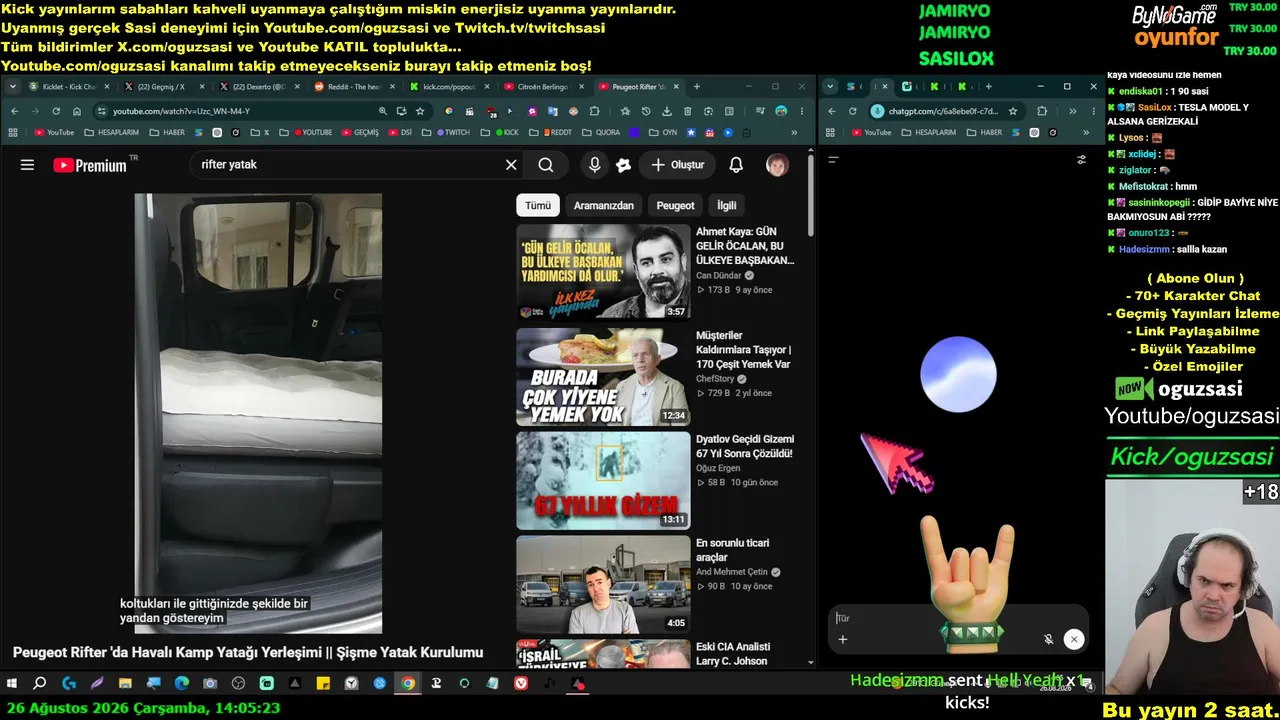
Task: Open a new tab in YouTube window
Action: [697, 87]
